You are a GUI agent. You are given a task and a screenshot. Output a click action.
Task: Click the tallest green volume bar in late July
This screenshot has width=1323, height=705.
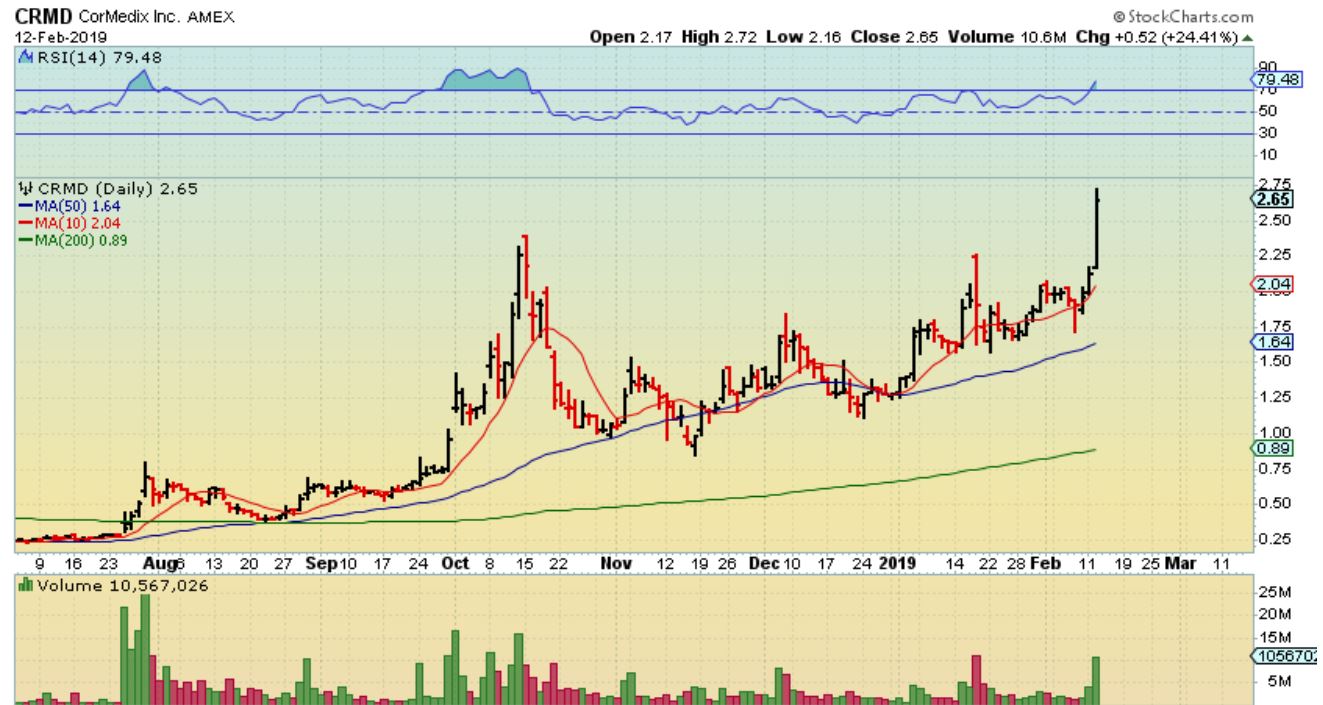[145, 649]
